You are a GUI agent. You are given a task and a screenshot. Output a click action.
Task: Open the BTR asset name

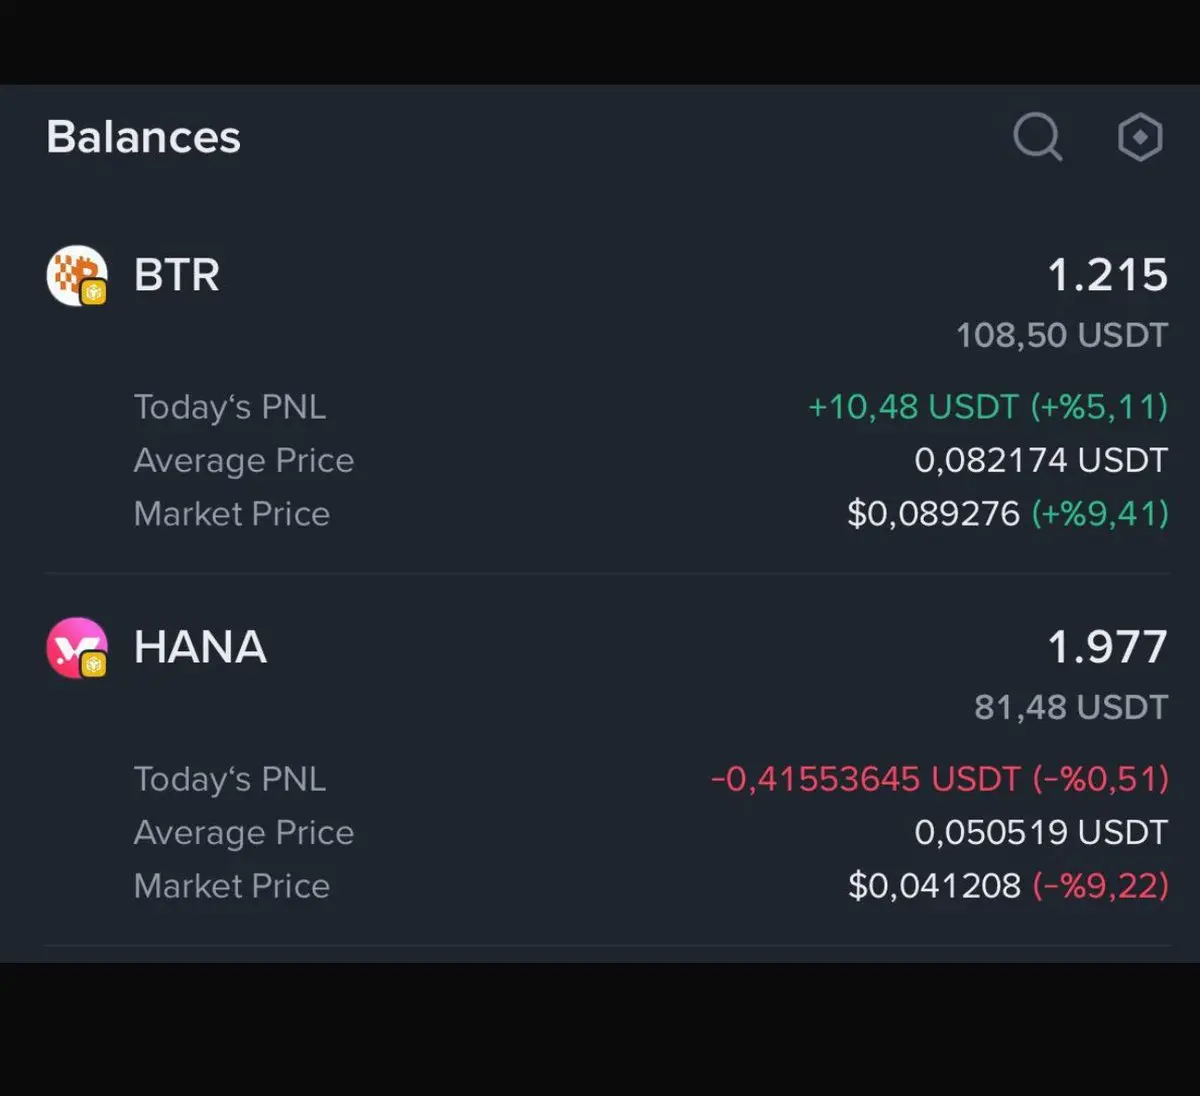pos(177,275)
